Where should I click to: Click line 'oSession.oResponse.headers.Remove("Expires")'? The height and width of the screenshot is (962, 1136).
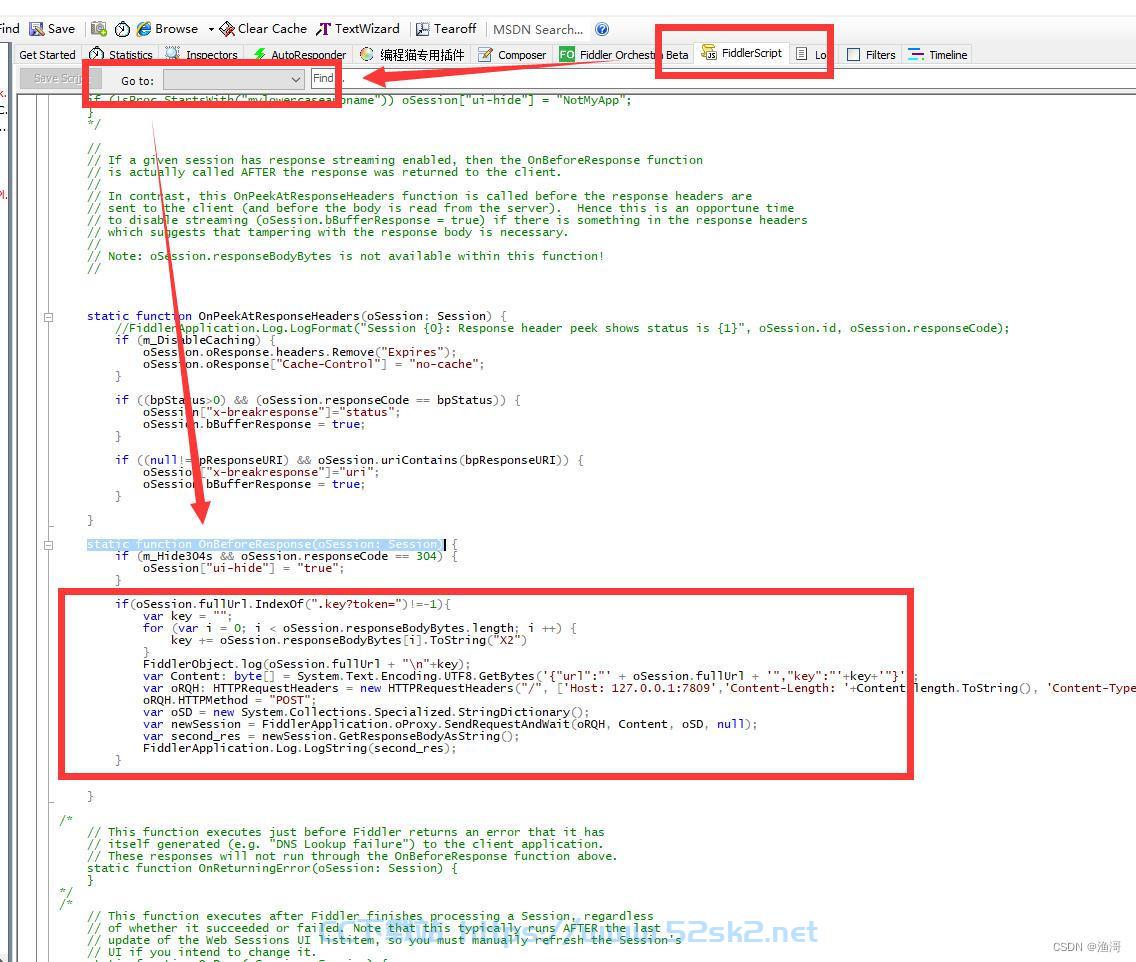pyautogui.click(x=299, y=352)
